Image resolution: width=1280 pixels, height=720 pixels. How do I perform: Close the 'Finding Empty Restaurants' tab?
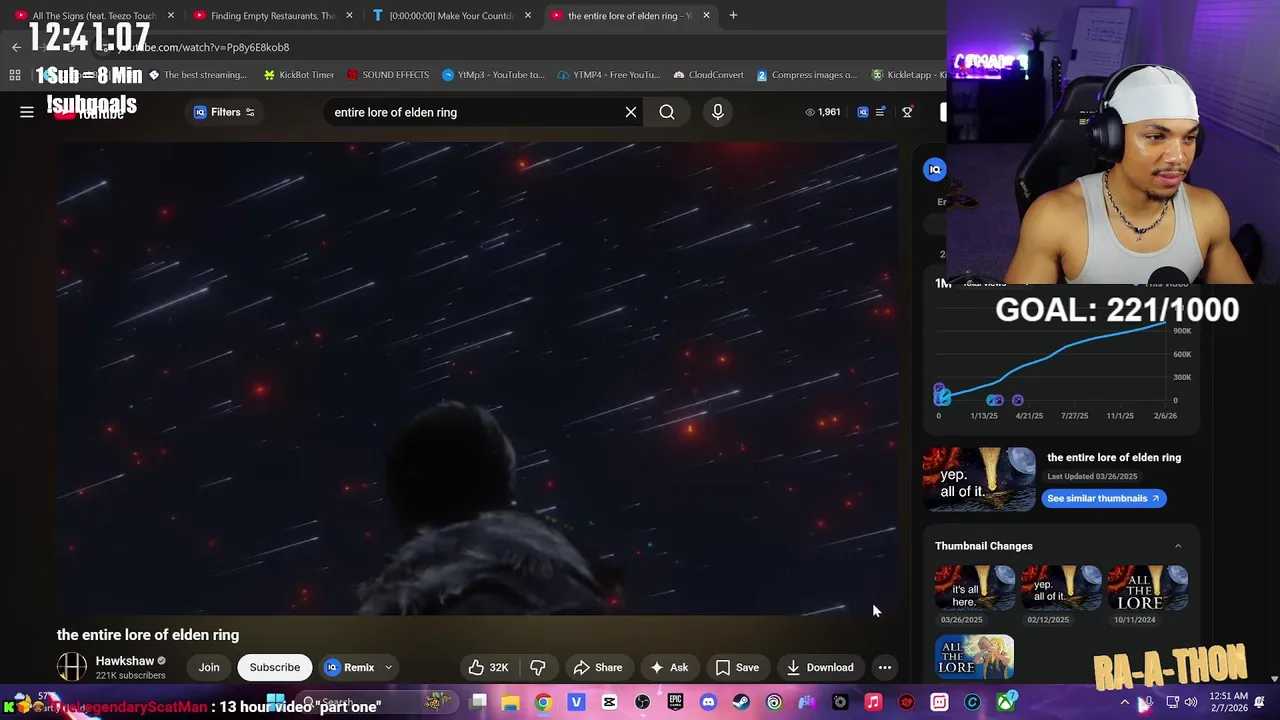349,15
